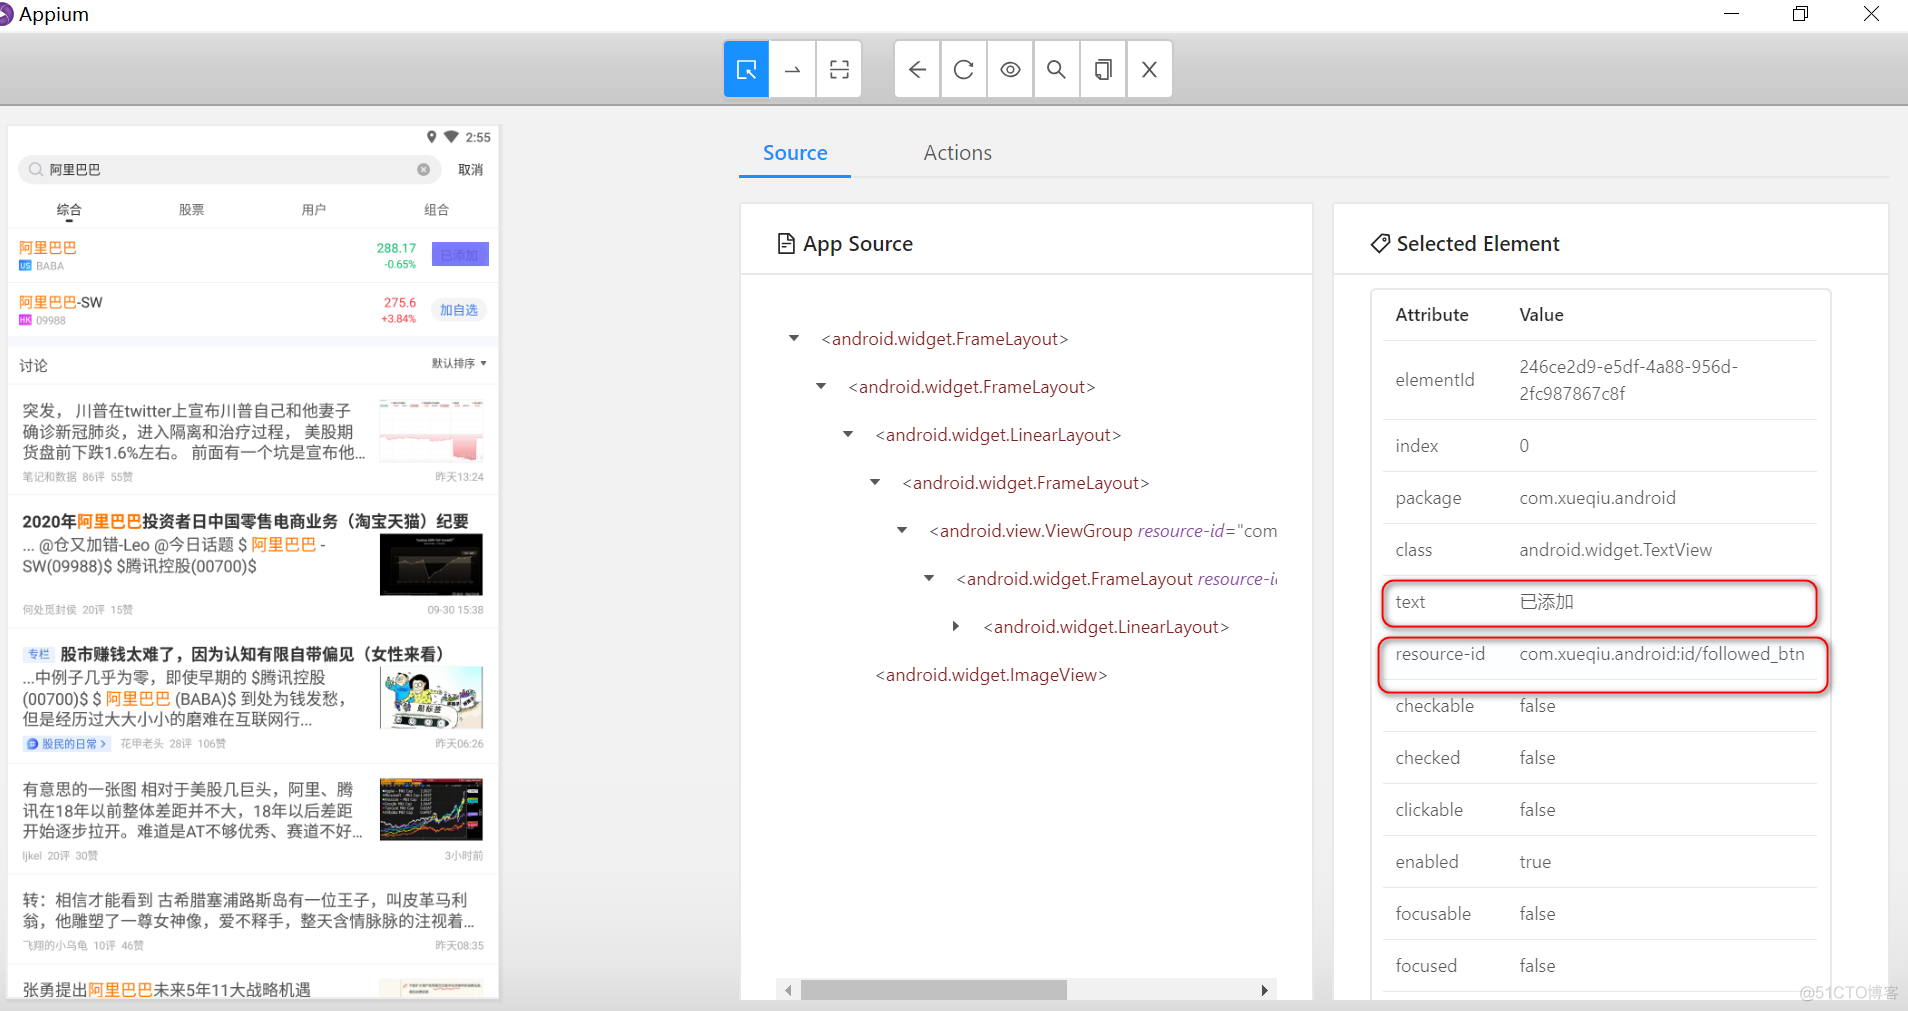The width and height of the screenshot is (1908, 1011).
Task: Click the Appium title bar logo icon
Action: [x=6, y=15]
